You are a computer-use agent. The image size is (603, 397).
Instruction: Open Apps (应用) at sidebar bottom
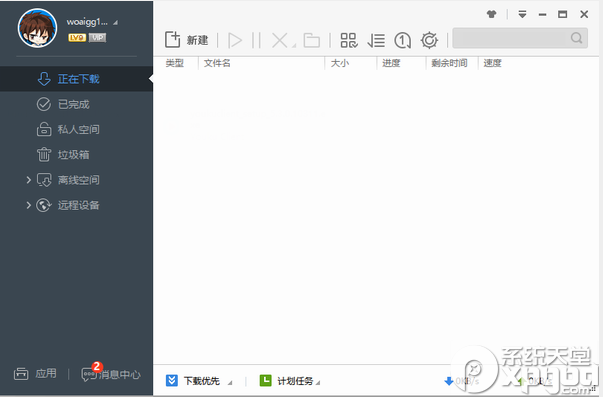35,374
